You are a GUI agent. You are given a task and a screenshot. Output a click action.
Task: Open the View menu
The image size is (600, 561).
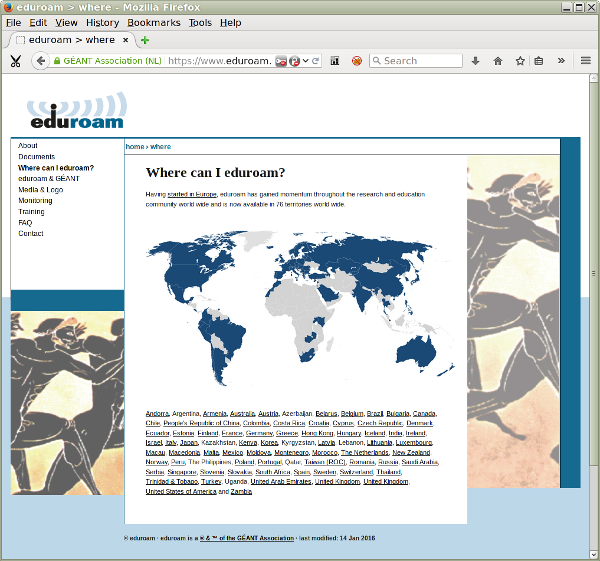click(66, 23)
